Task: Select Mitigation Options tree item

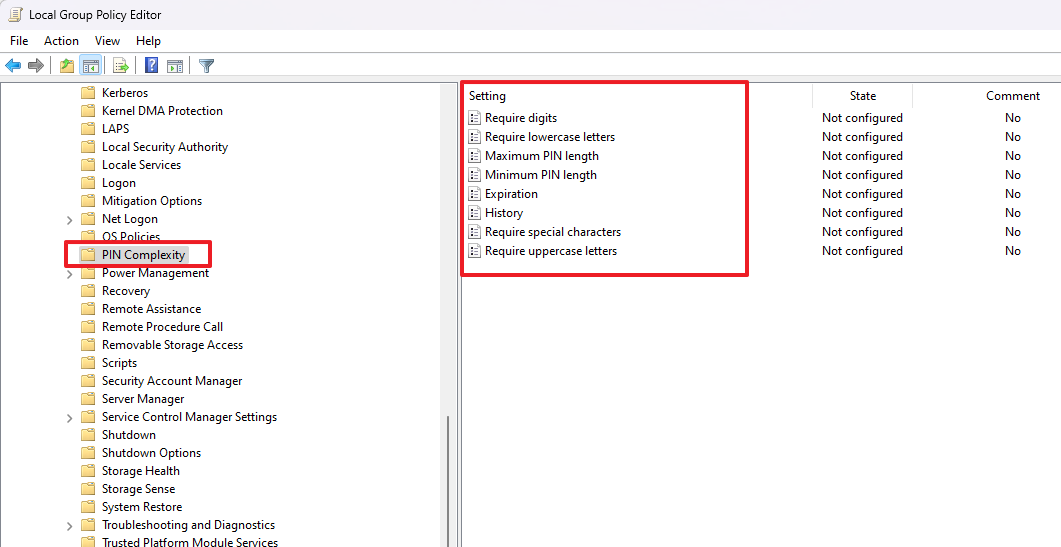Action: (152, 200)
